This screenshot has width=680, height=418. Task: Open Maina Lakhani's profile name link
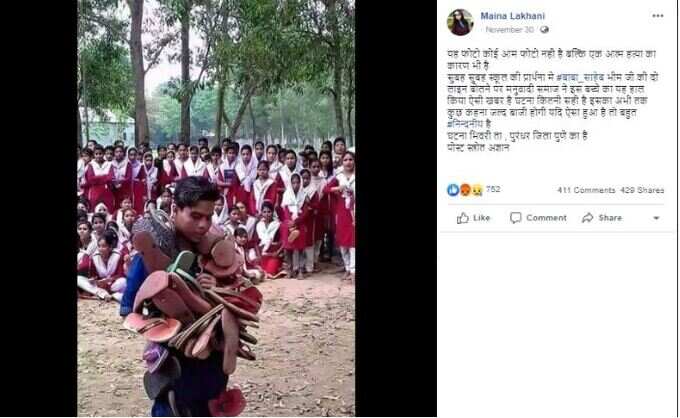click(x=512, y=16)
